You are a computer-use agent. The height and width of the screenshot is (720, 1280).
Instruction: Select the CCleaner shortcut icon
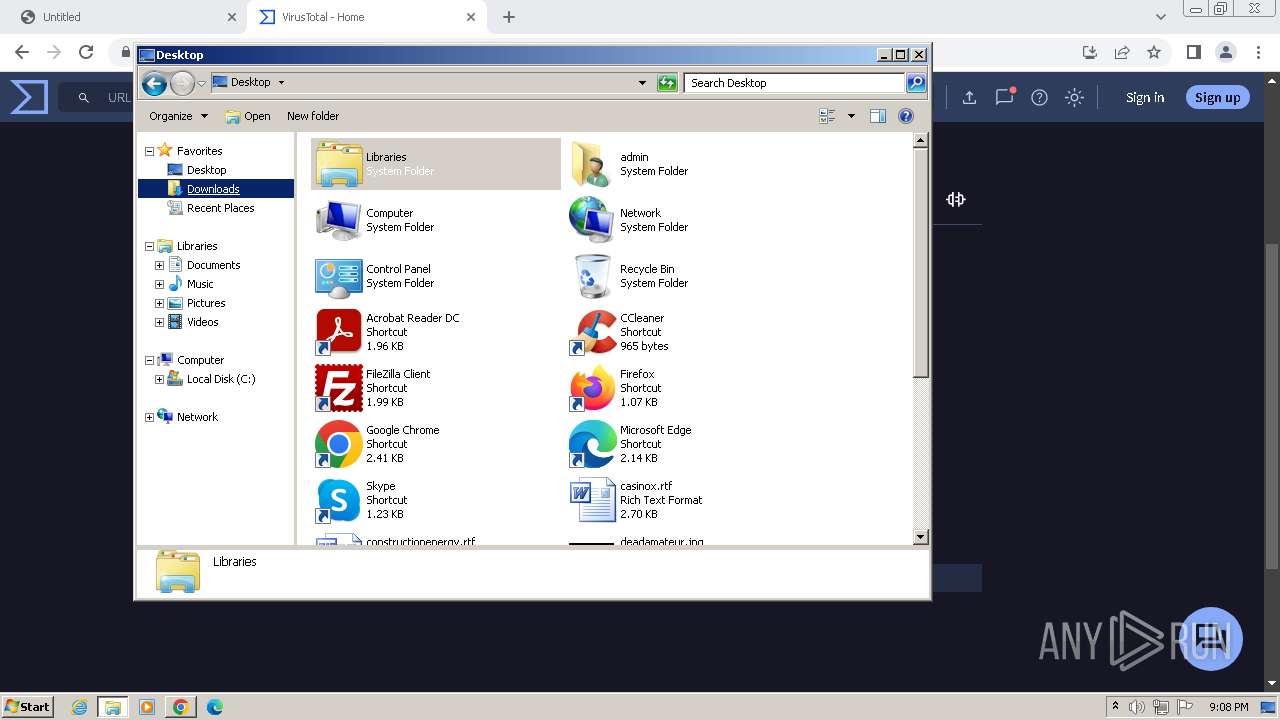(x=592, y=332)
